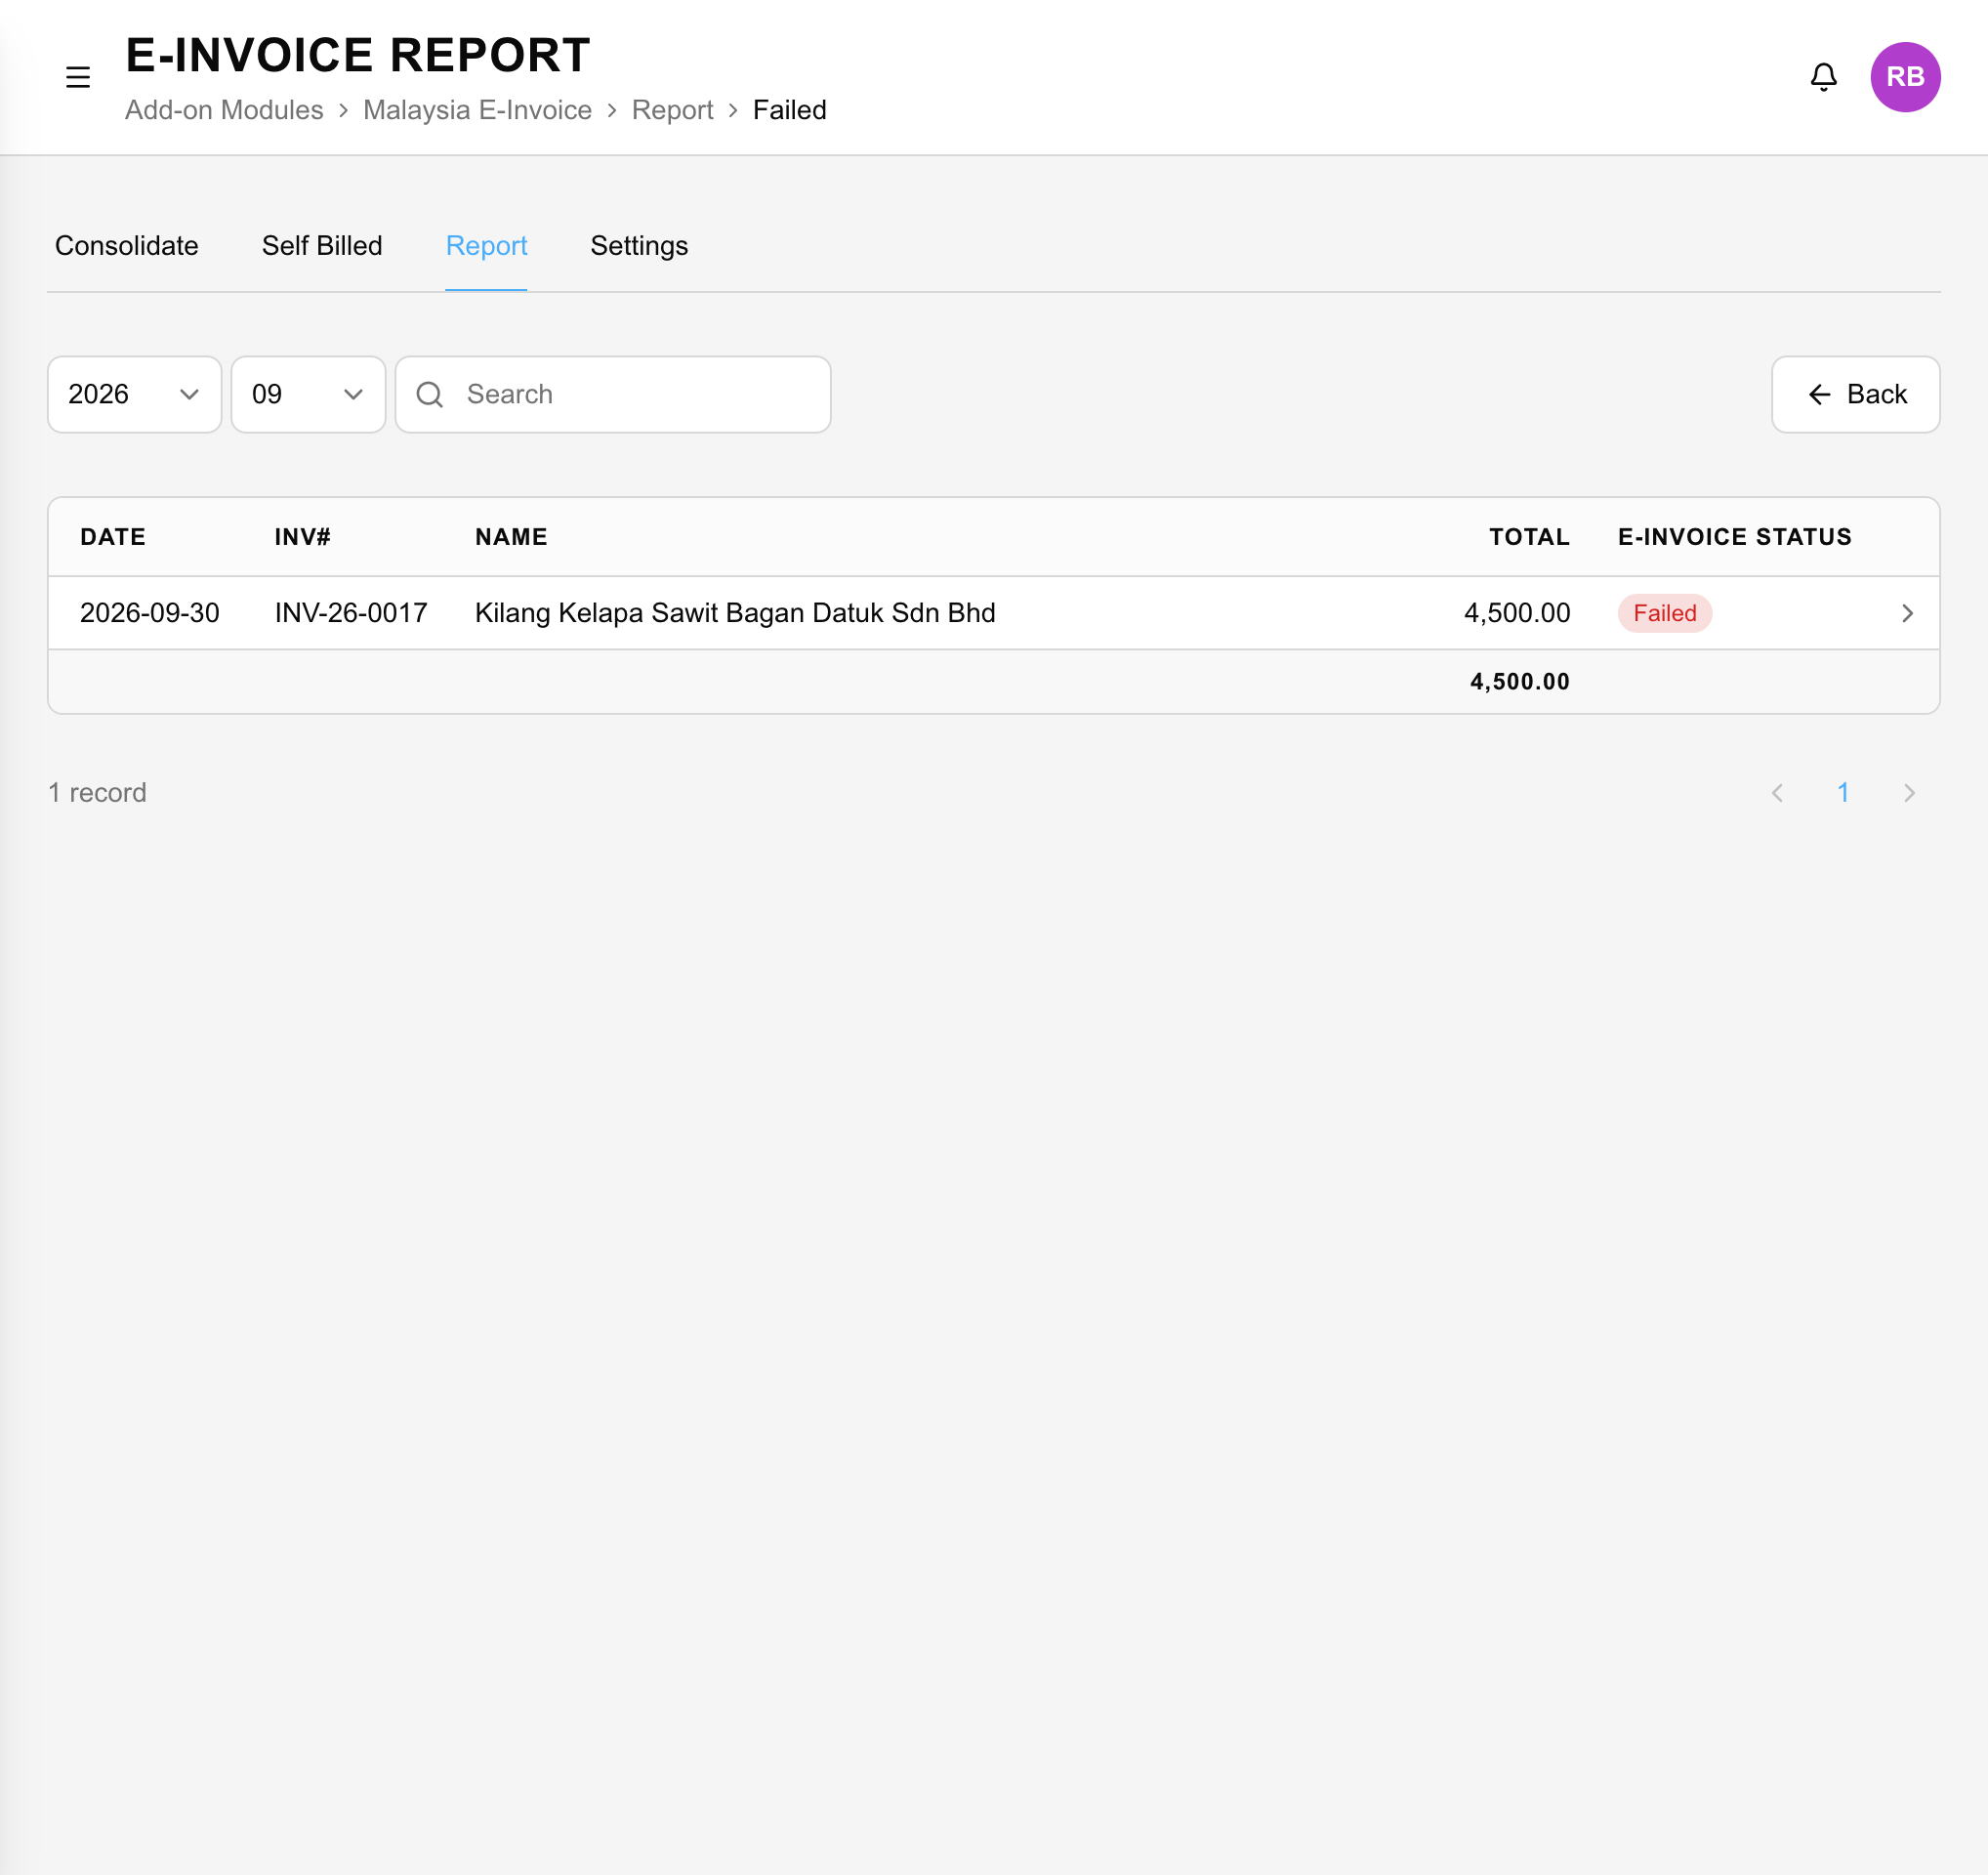The image size is (1988, 1875).
Task: Focus the Search input field
Action: [x=613, y=394]
